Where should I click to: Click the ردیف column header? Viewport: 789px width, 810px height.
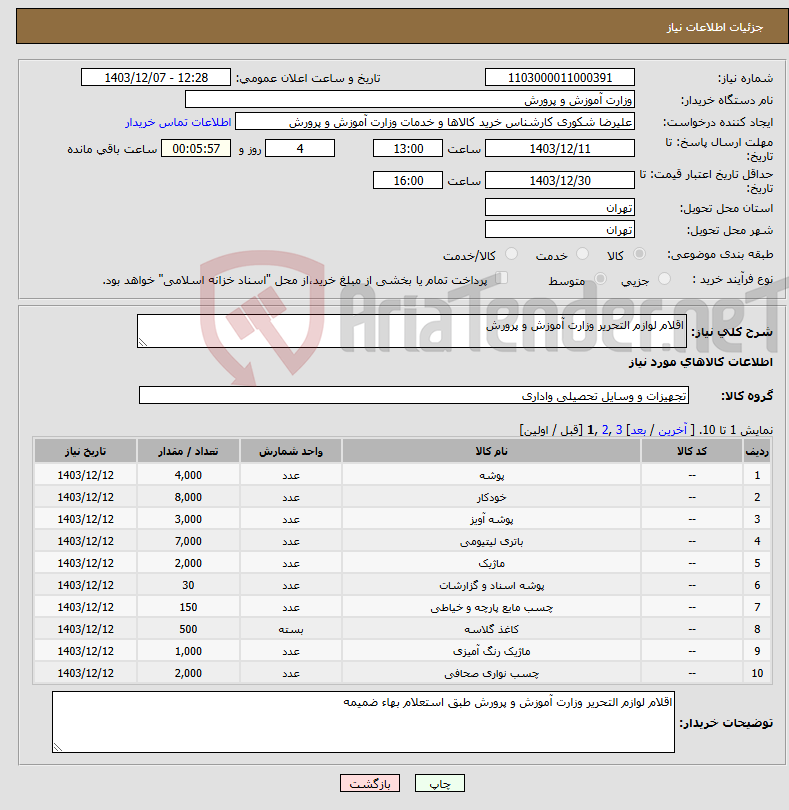click(757, 451)
